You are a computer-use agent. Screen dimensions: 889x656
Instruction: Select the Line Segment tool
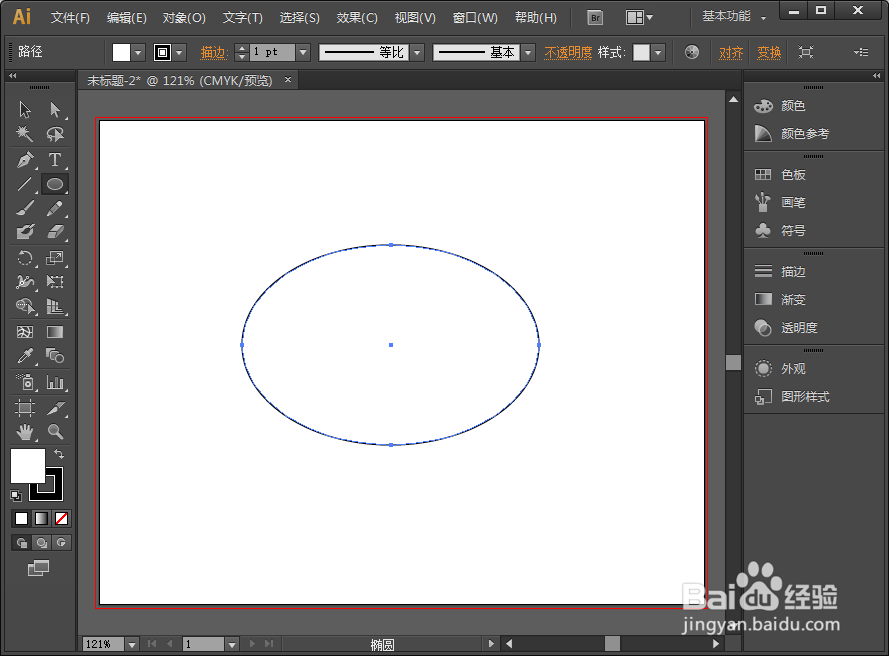point(24,184)
